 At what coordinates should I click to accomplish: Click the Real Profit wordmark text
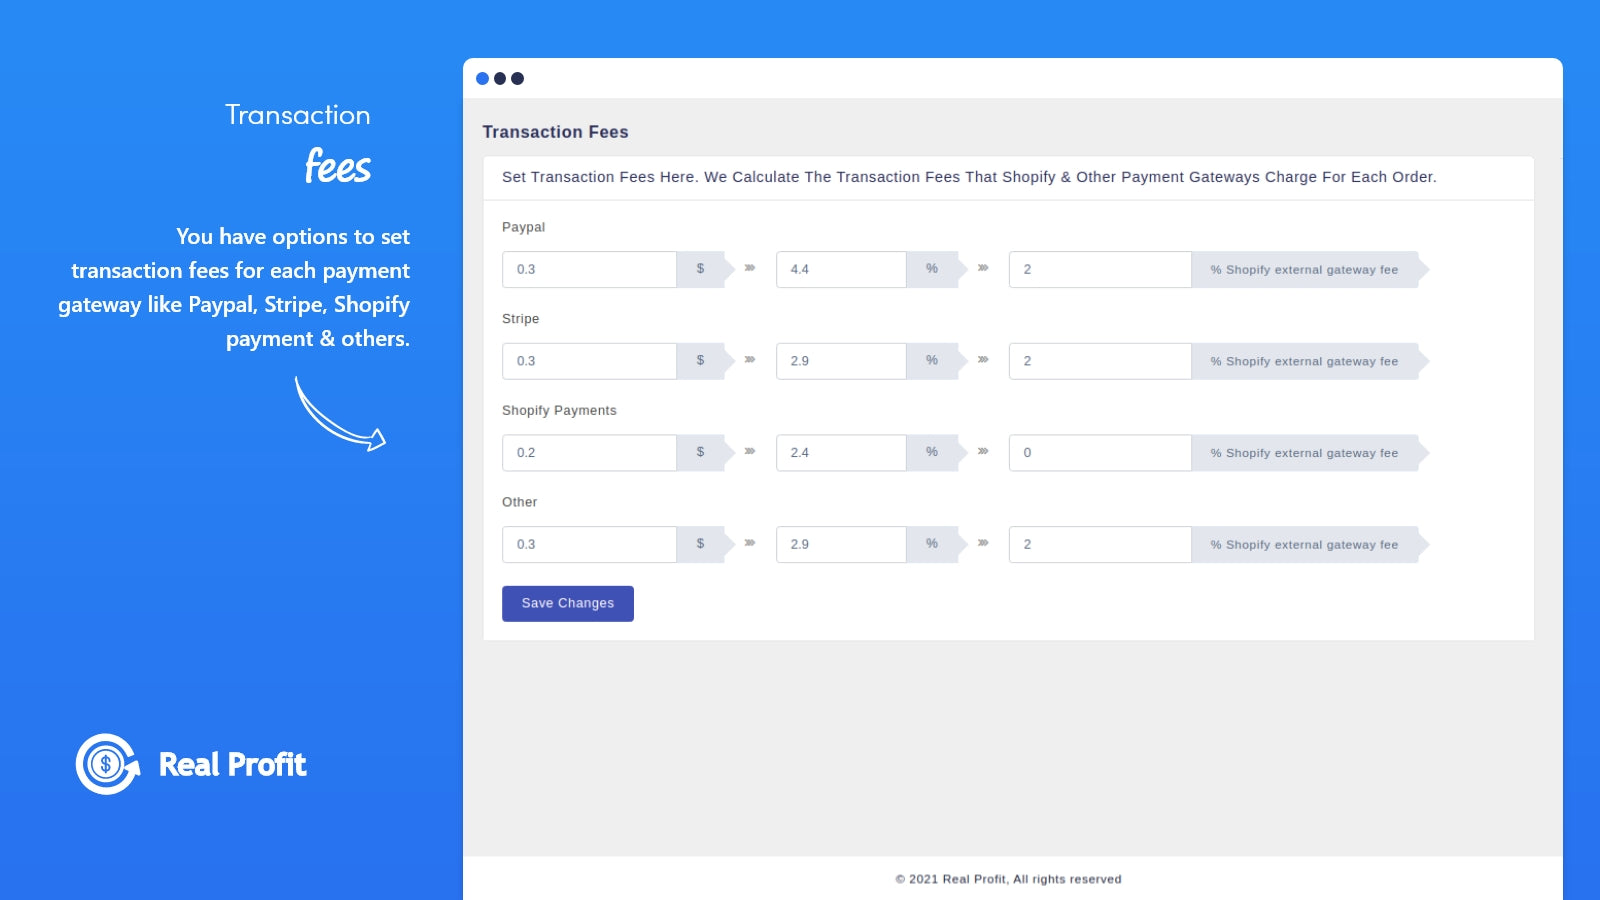(231, 765)
